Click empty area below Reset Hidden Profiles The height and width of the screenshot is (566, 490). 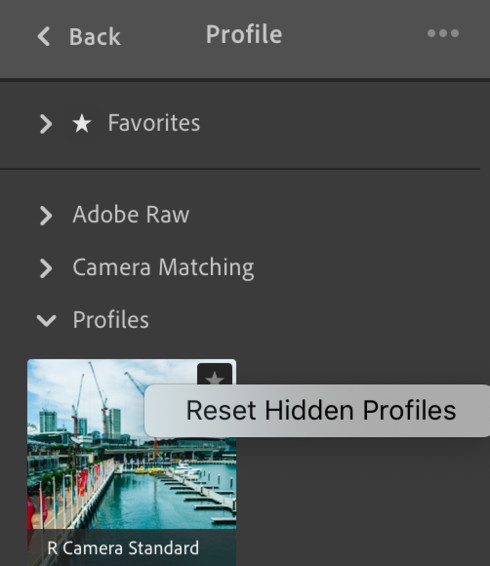pos(361,505)
